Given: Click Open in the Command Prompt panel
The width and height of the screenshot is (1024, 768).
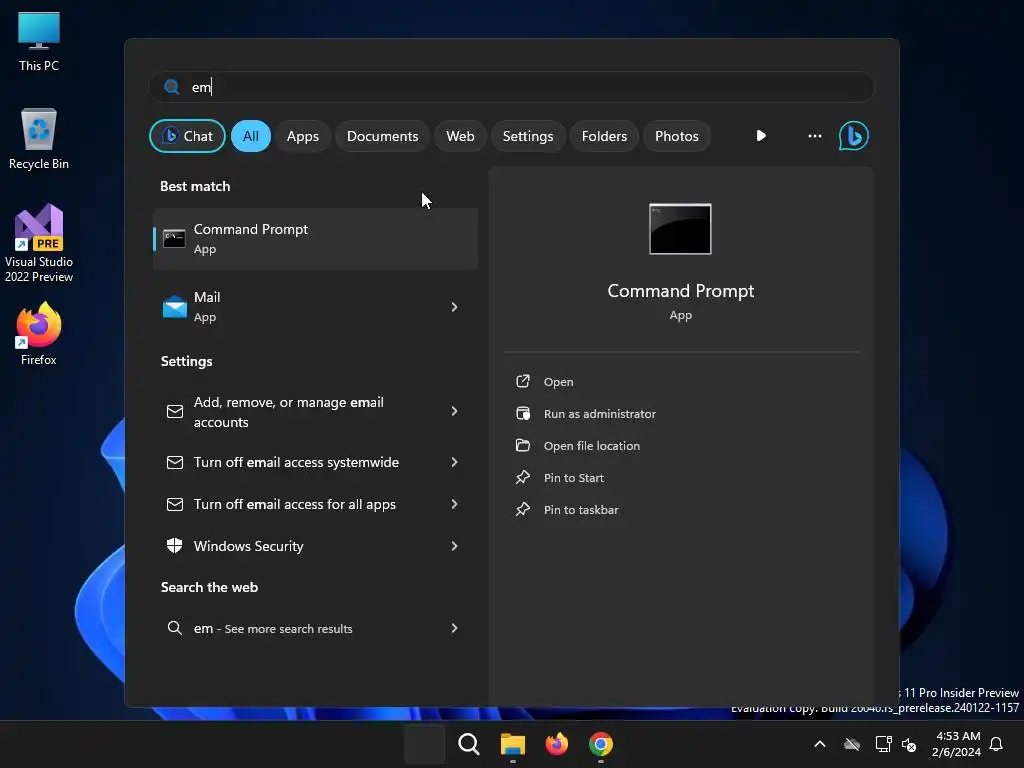Looking at the screenshot, I should [558, 382].
